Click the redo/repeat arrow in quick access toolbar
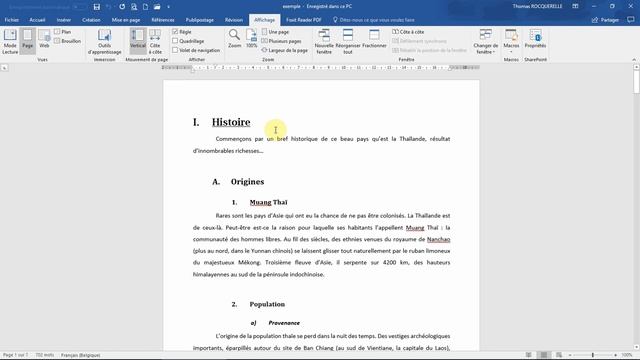The width and height of the screenshot is (640, 360). [122, 7]
